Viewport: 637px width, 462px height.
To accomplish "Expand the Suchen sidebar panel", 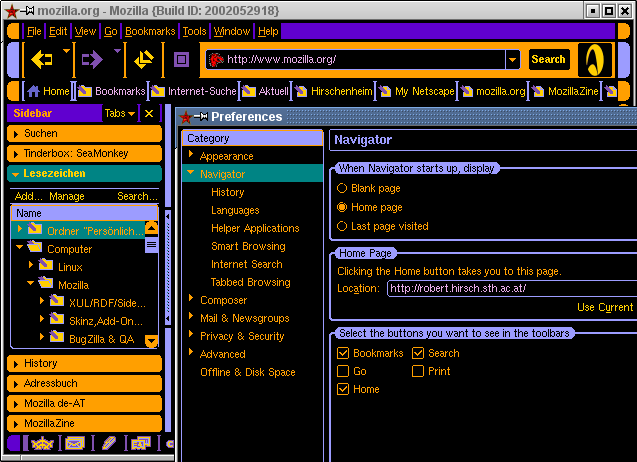I will (x=84, y=133).
